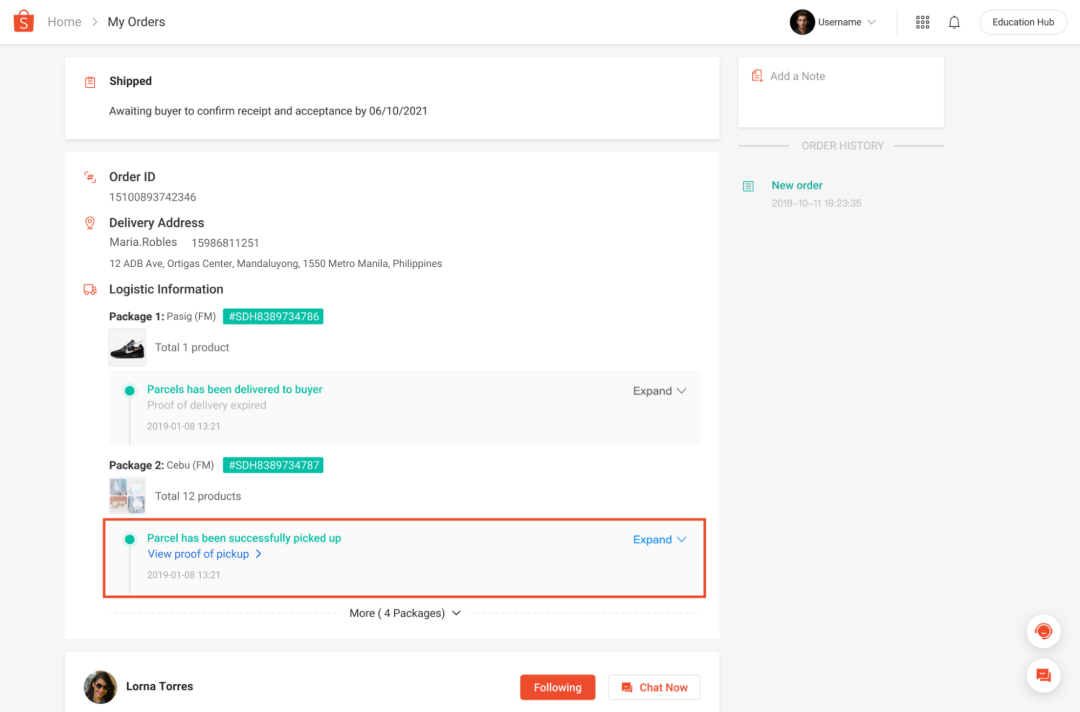Image resolution: width=1080 pixels, height=712 pixels.
Task: Expand Package 1 delivery tracking details
Action: (659, 391)
